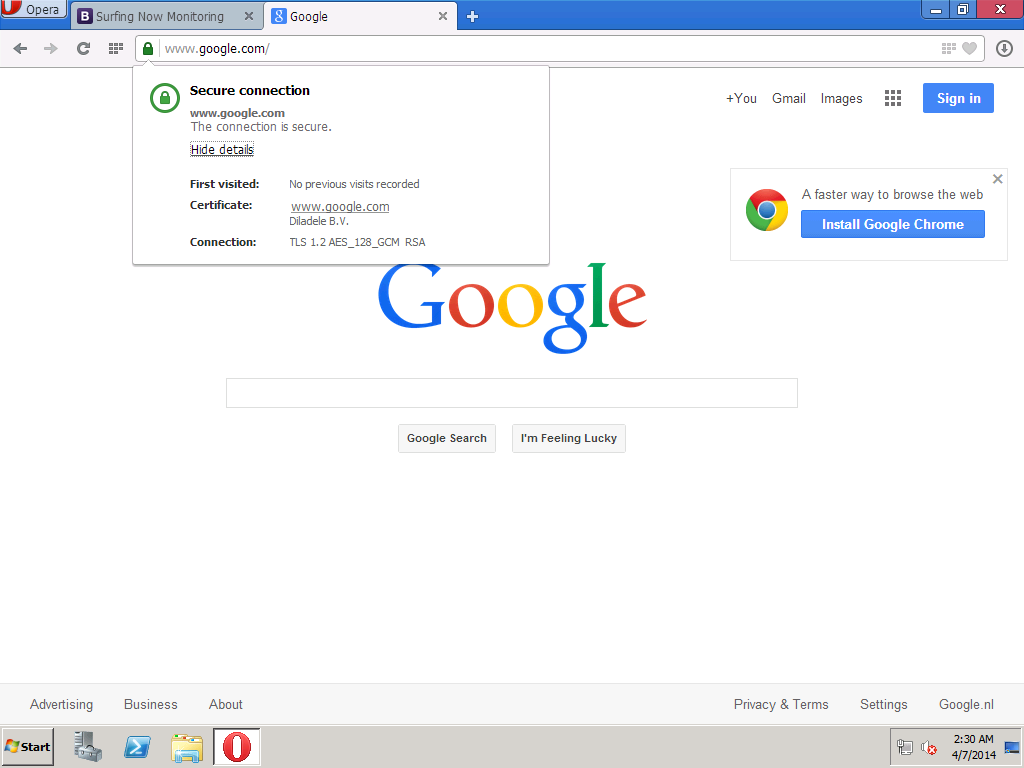This screenshot has width=1024, height=768.
Task: Click the 'No previous visits recorded' text
Action: click(x=354, y=184)
